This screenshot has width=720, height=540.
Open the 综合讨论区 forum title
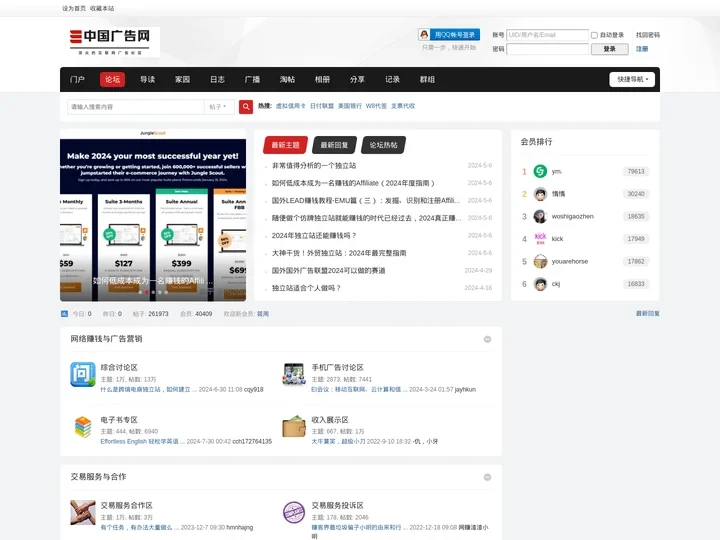tap(119, 367)
